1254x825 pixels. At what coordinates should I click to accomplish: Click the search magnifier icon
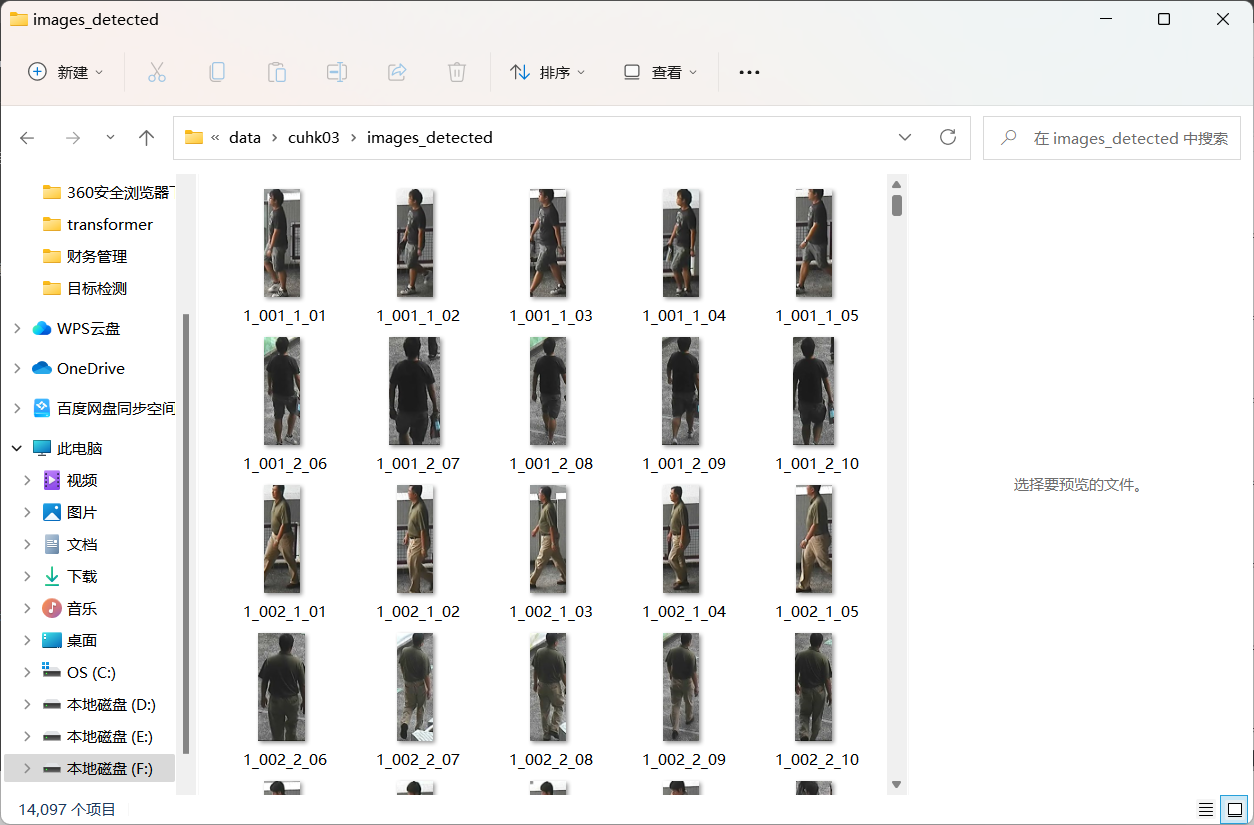coord(1010,137)
